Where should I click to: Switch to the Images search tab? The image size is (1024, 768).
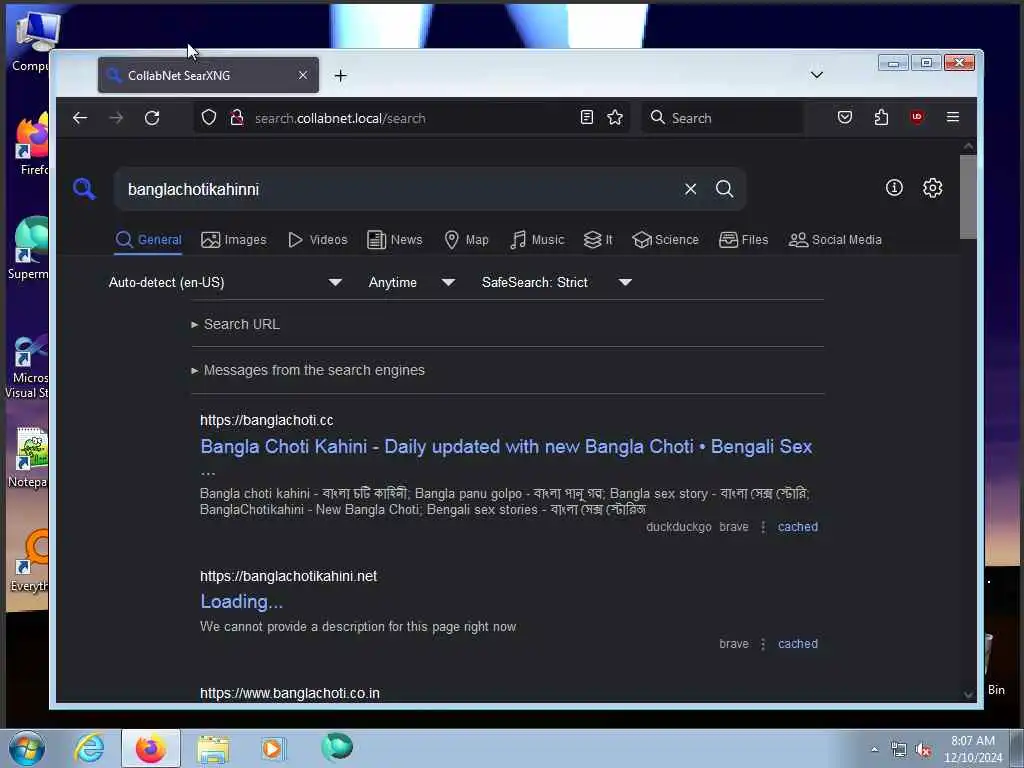click(234, 240)
